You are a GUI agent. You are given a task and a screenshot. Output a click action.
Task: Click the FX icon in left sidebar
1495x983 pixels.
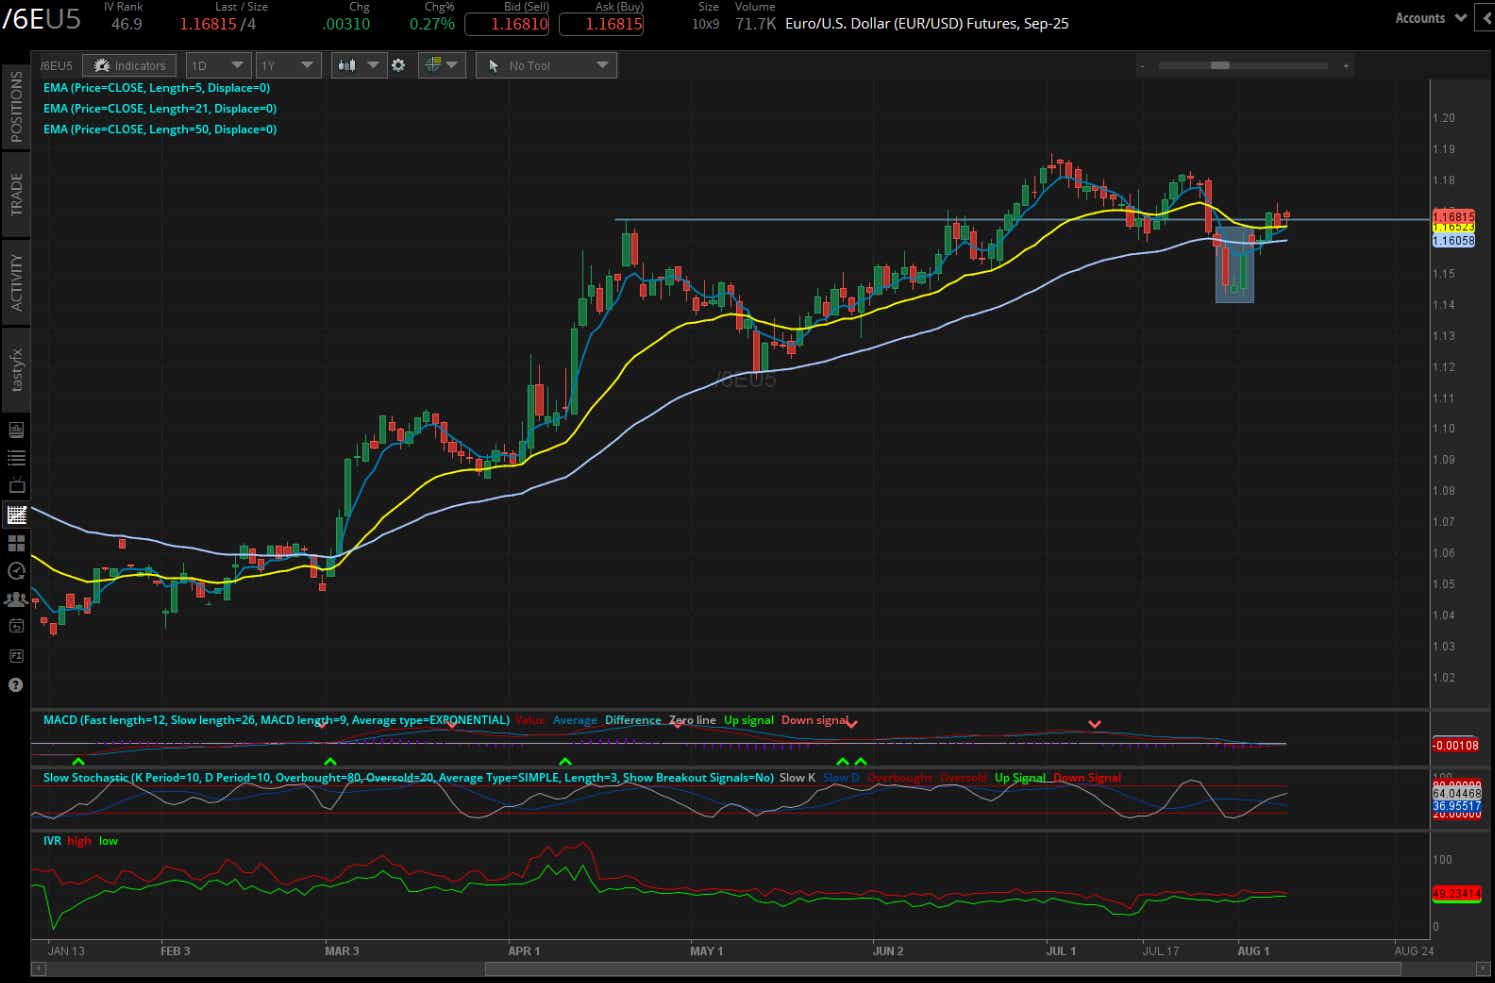[15, 655]
